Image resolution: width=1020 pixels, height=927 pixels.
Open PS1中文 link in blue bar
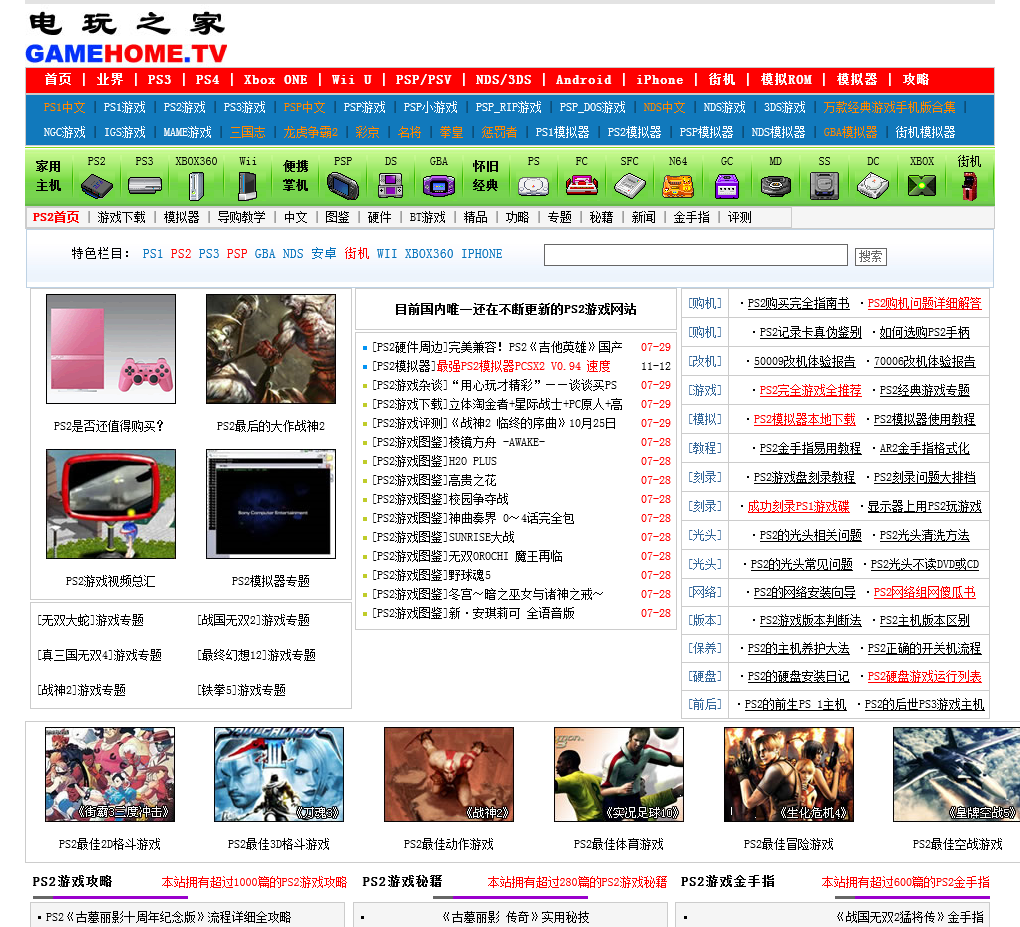[64, 107]
